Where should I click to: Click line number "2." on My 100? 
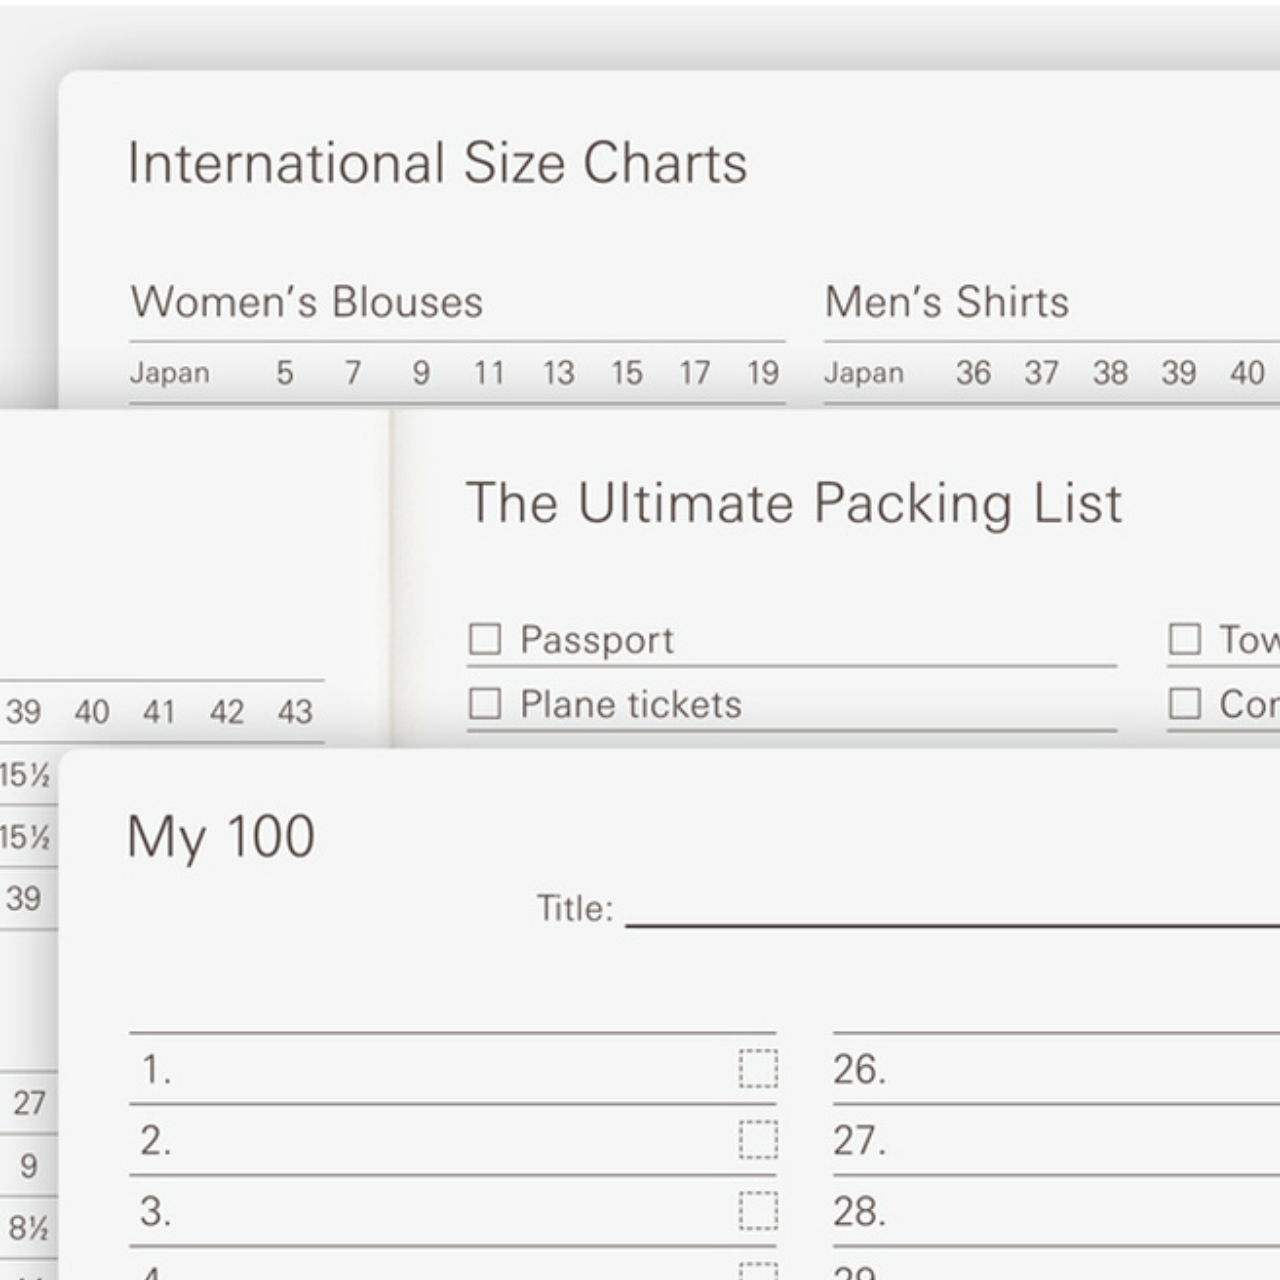click(156, 1141)
